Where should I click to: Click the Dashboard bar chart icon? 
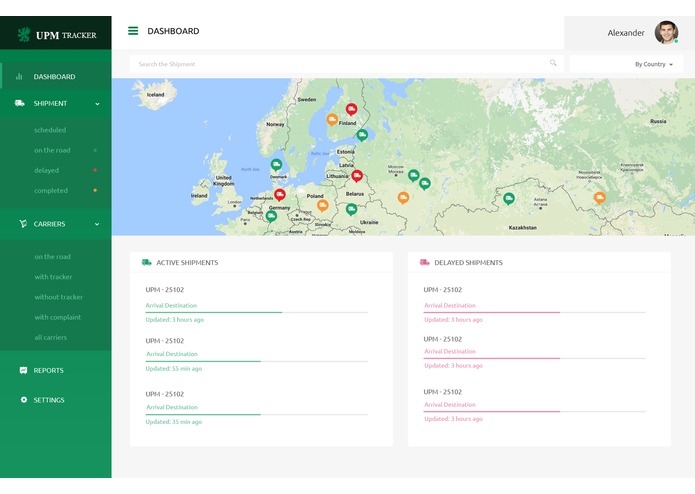pyautogui.click(x=19, y=77)
